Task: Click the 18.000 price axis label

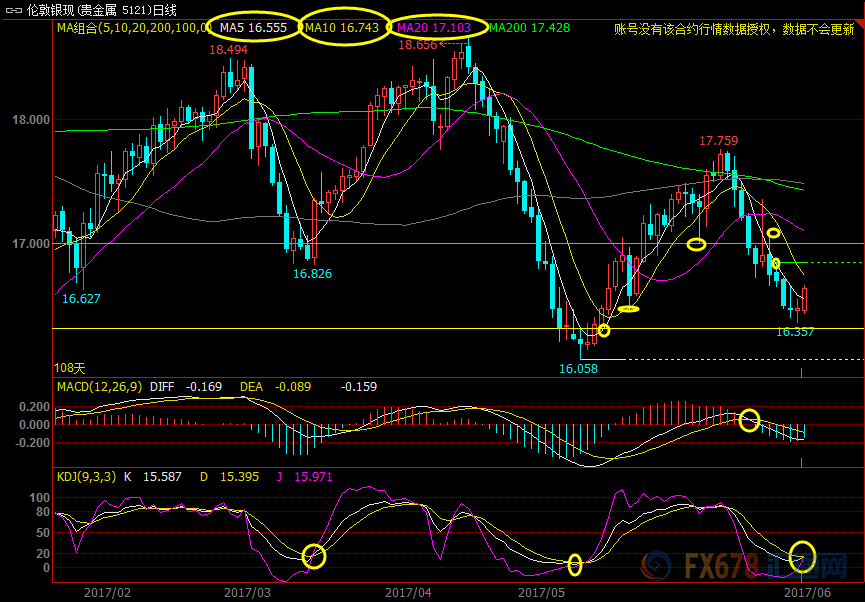Action: pyautogui.click(x=31, y=120)
